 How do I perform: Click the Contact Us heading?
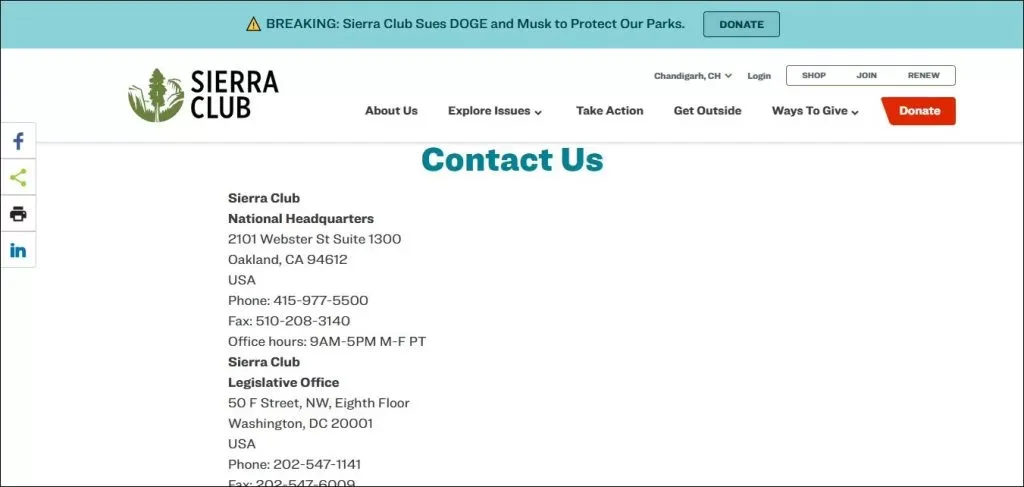[x=512, y=159]
